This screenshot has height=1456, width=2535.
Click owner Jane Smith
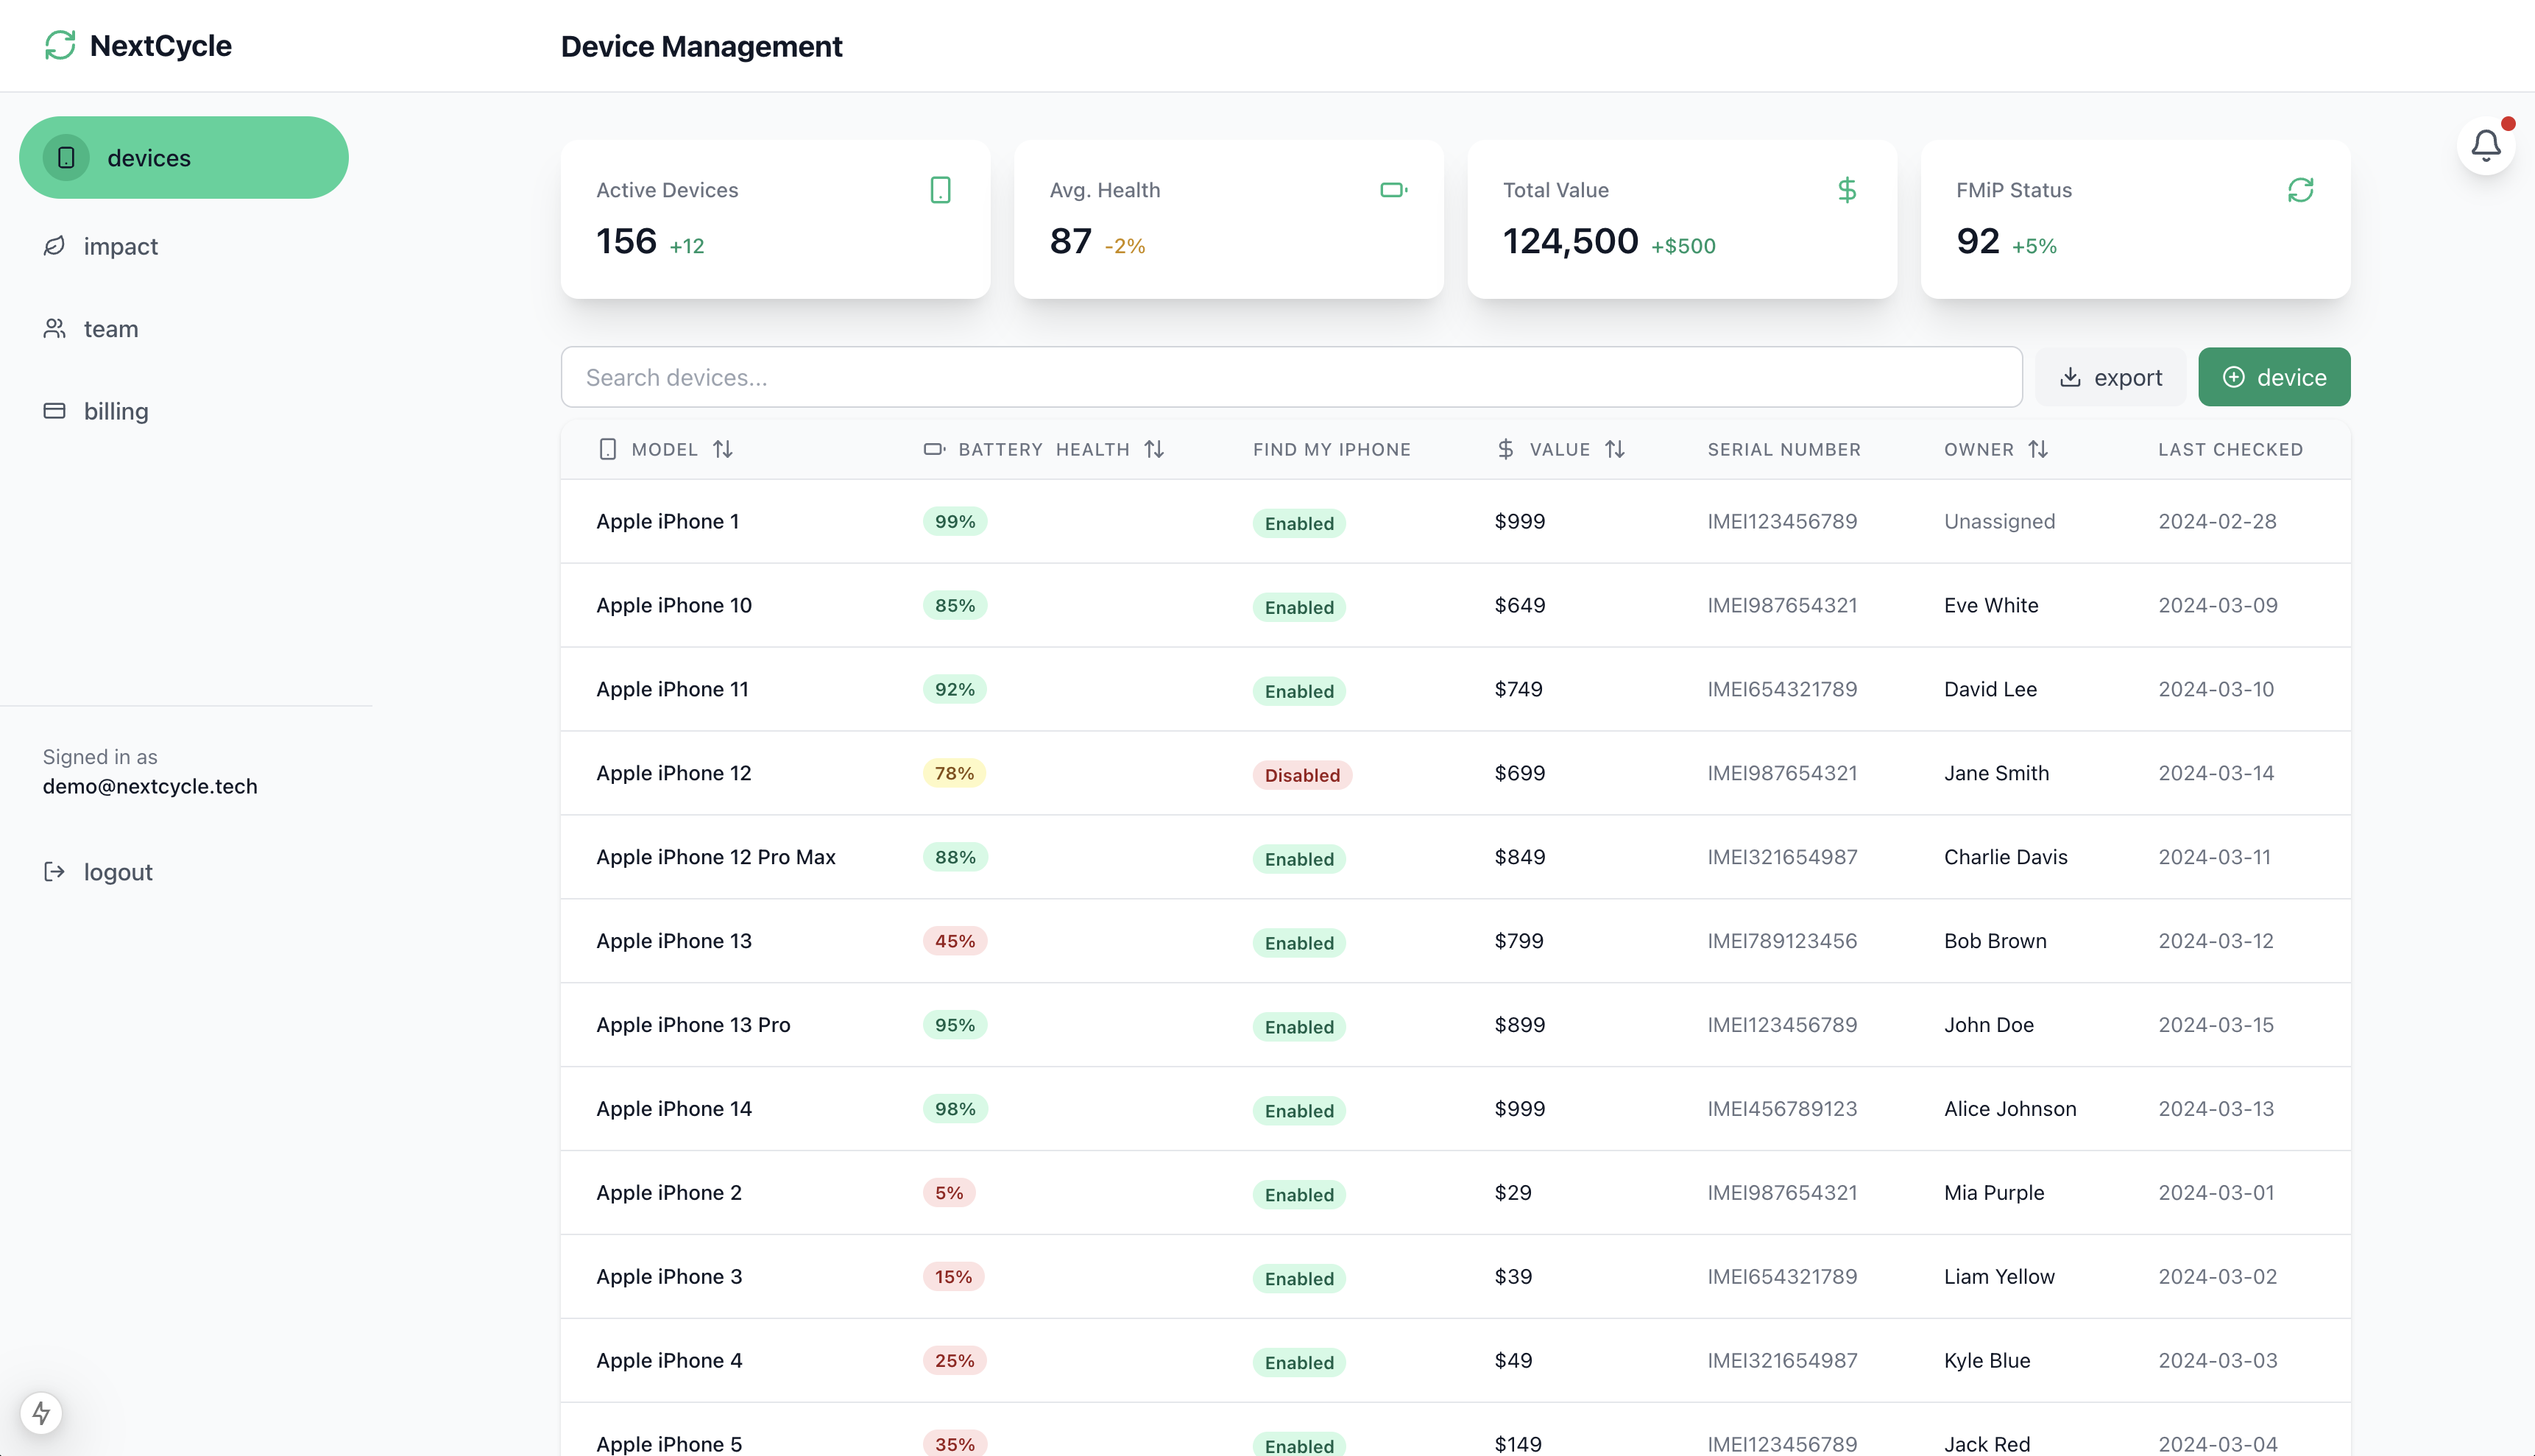[x=1996, y=773]
